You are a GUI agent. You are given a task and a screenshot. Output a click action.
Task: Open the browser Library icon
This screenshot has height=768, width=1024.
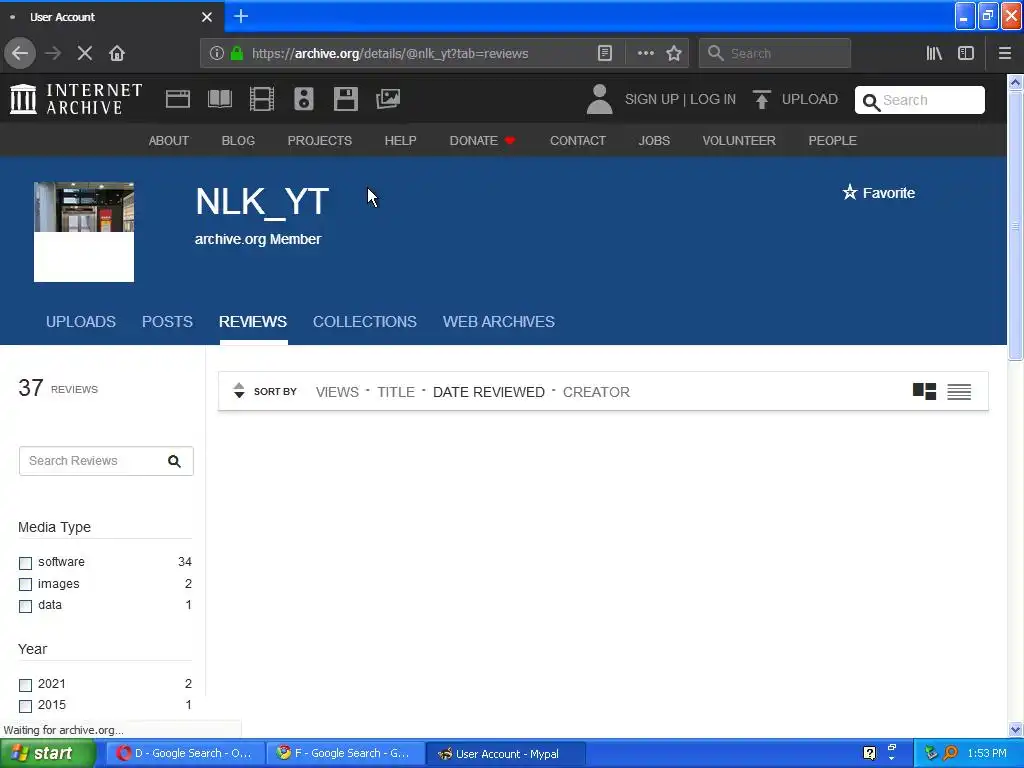click(x=934, y=53)
